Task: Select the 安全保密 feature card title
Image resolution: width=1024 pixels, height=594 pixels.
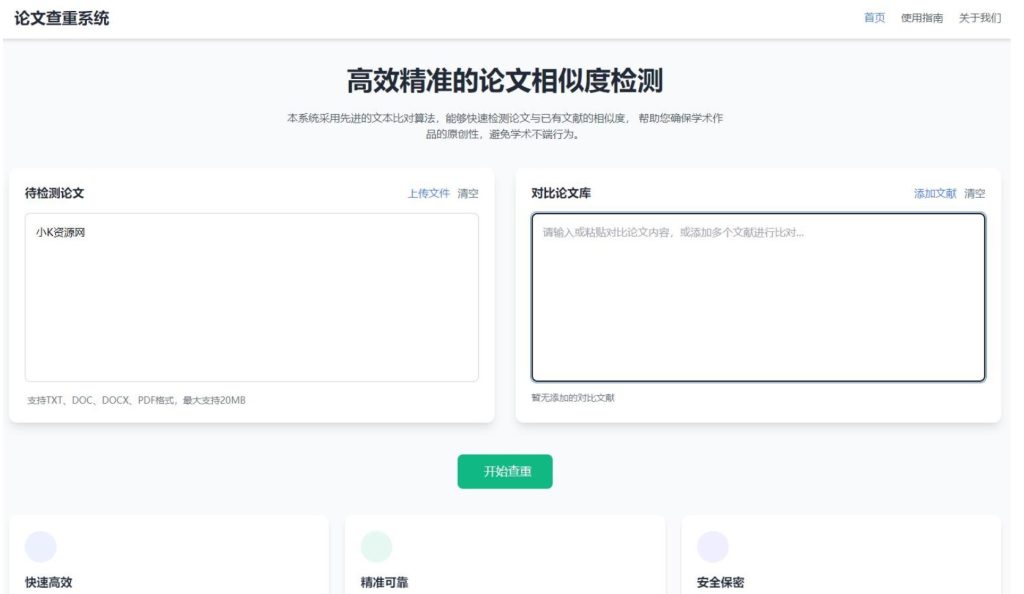Action: pos(721,583)
